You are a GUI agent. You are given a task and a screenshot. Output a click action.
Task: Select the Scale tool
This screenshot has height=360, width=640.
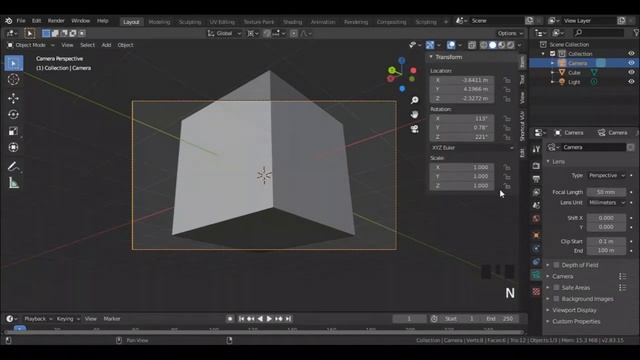click(13, 131)
